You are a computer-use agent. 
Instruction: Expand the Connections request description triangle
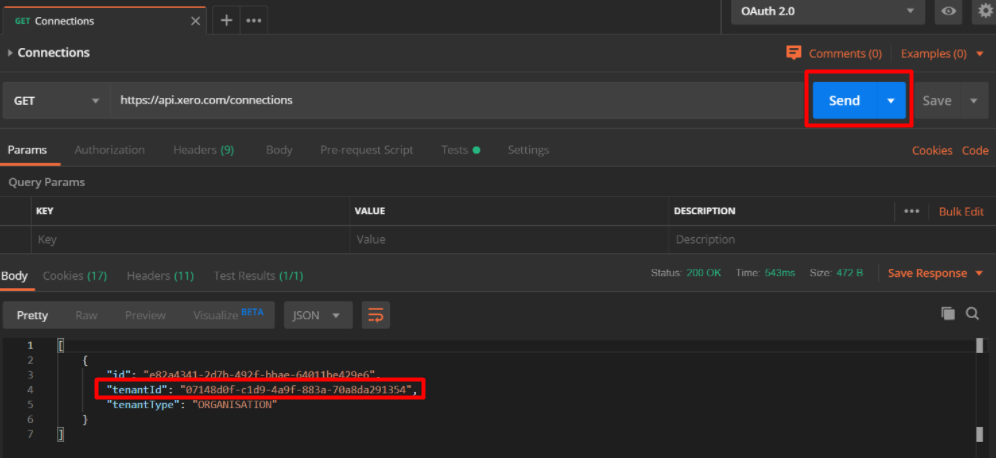click(10, 53)
